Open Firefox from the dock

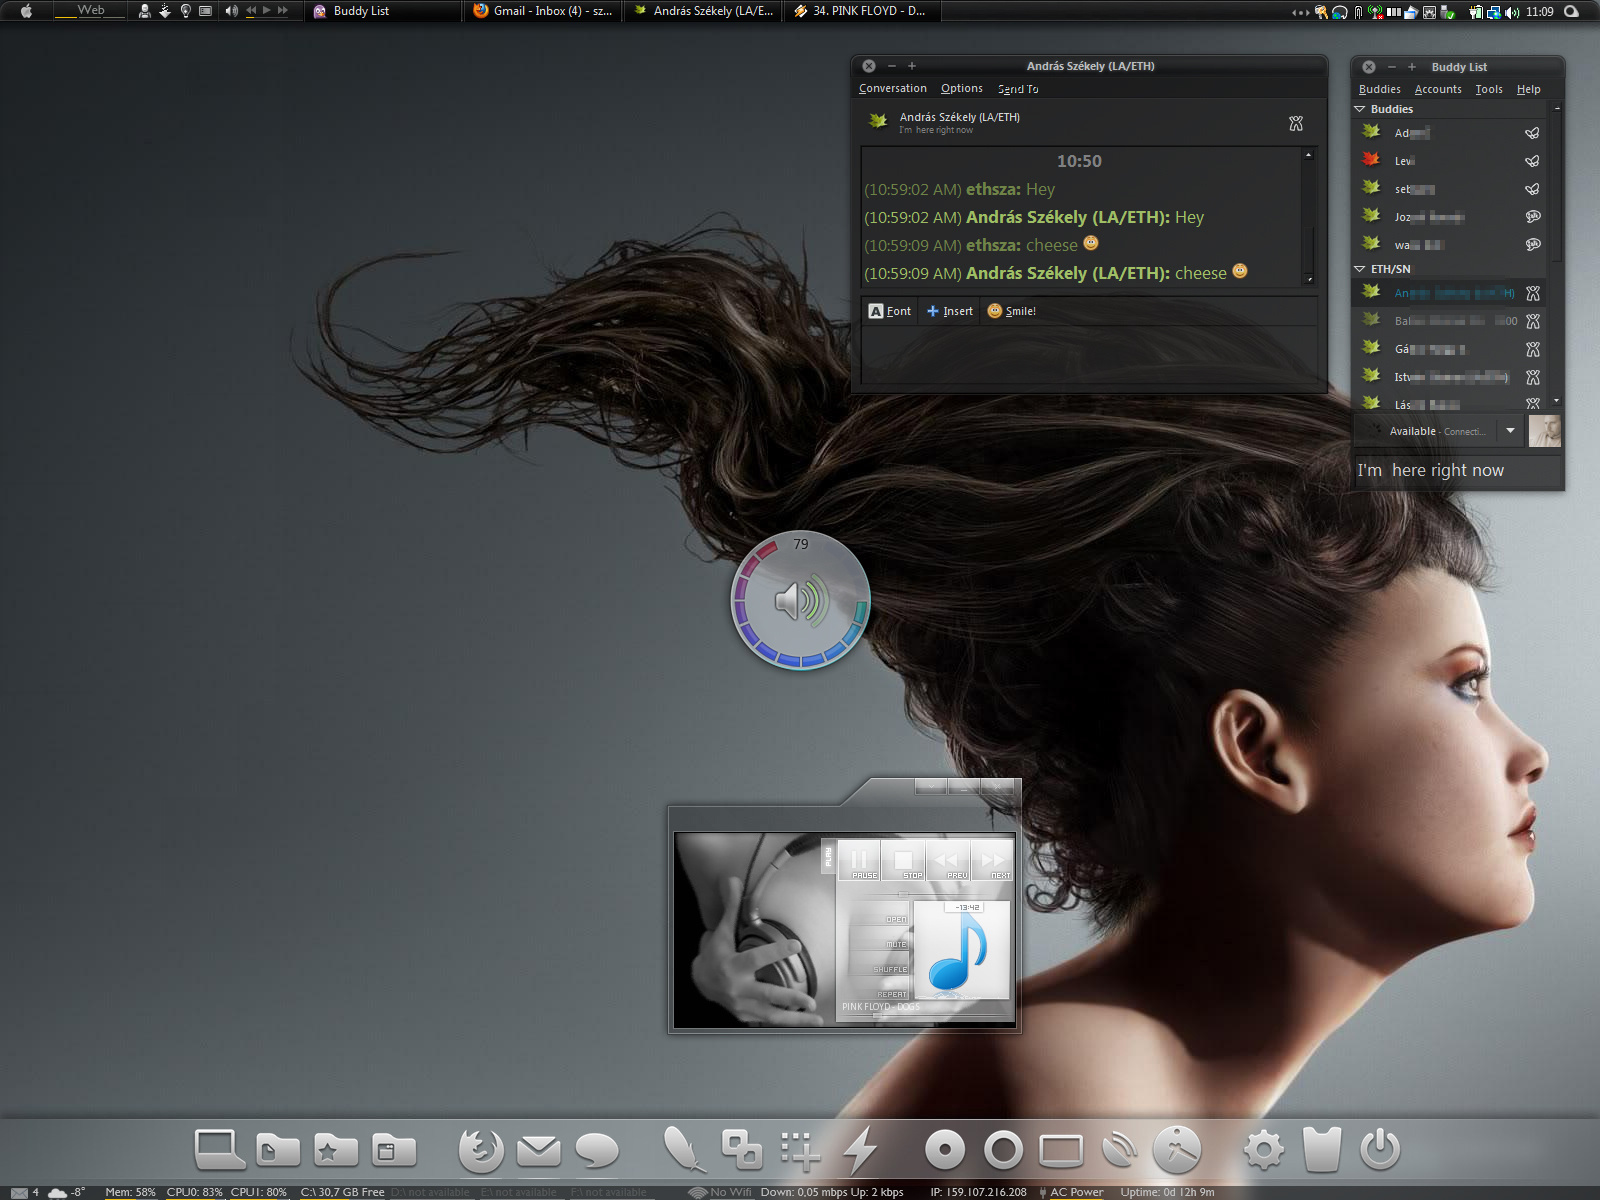point(481,1150)
